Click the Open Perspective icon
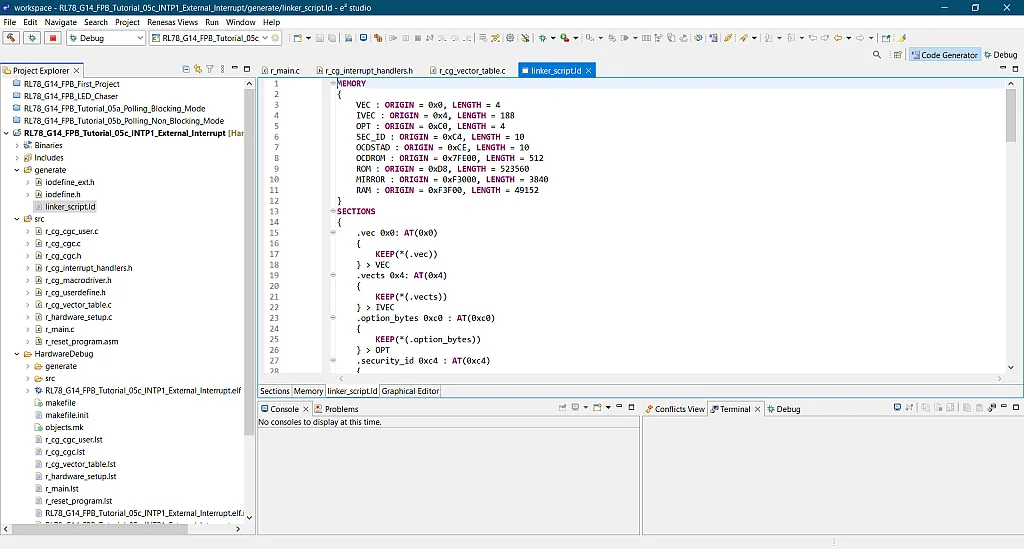The image size is (1024, 549). 897,55
